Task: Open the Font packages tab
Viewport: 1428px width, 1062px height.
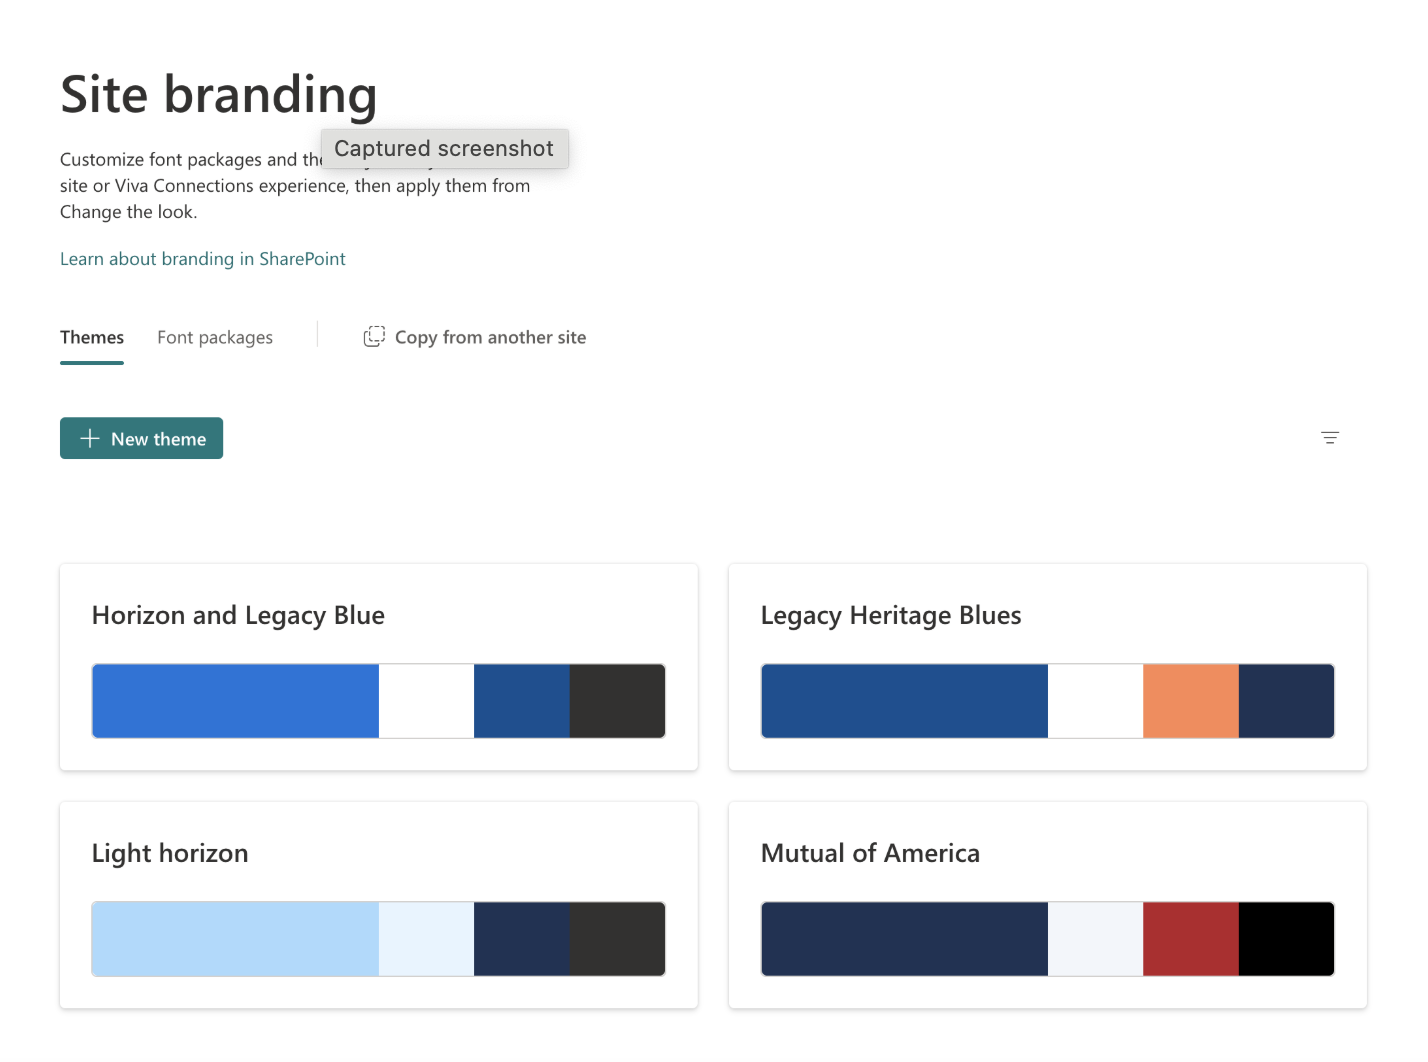Action: pos(215,338)
